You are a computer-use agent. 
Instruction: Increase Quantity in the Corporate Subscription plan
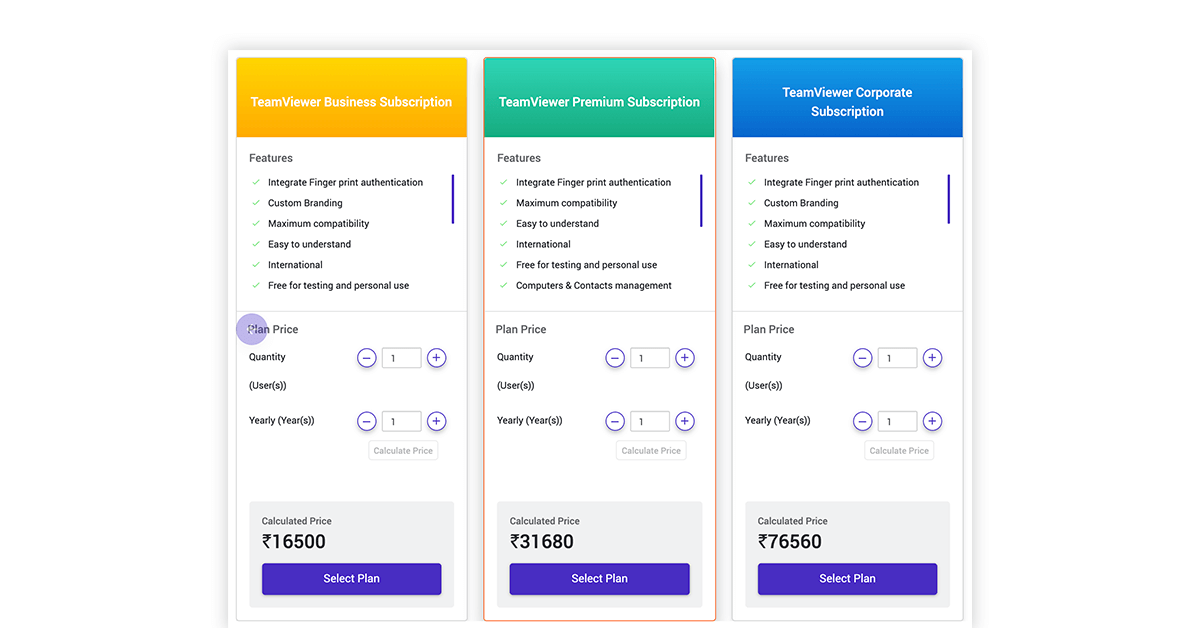click(x=932, y=358)
